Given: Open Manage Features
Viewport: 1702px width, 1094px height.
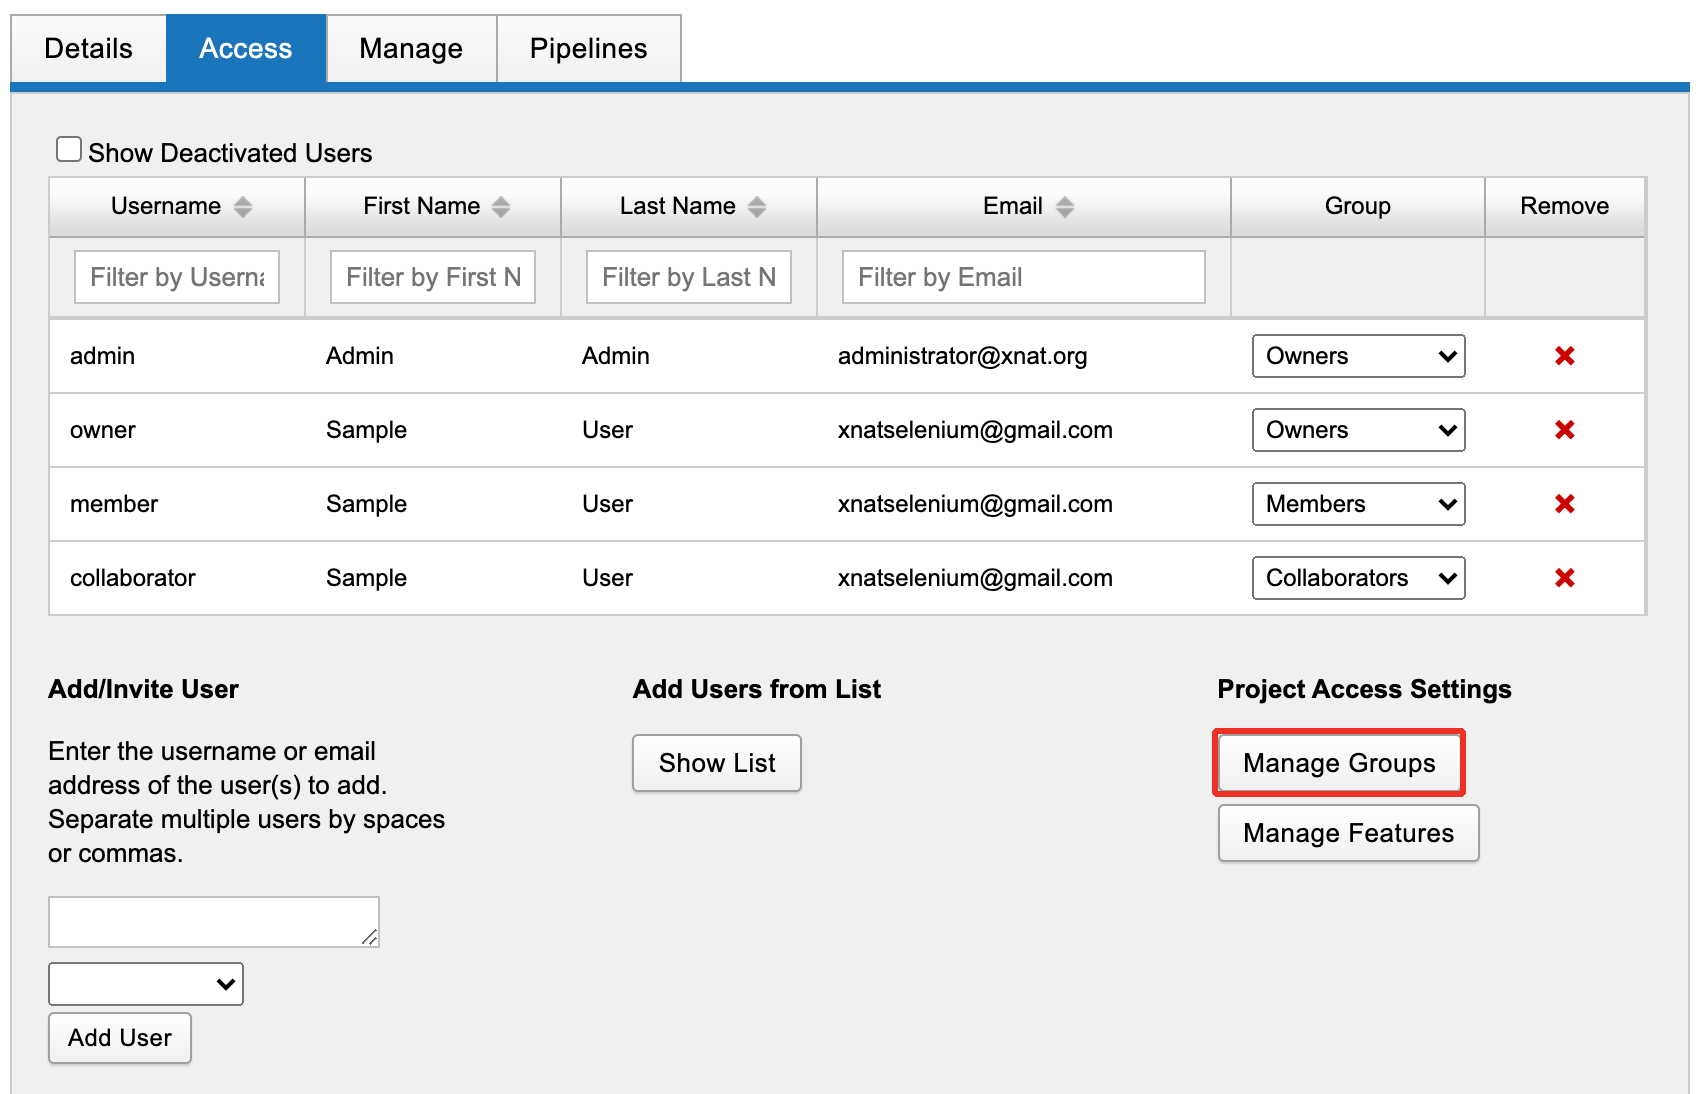Looking at the screenshot, I should tap(1347, 833).
